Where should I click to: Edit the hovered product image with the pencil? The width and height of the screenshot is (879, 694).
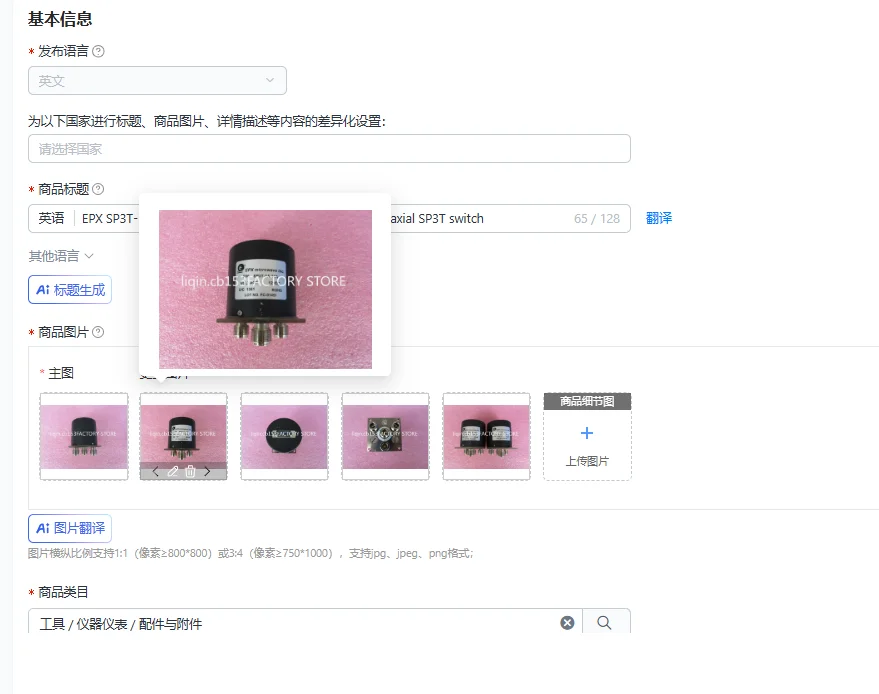[173, 472]
